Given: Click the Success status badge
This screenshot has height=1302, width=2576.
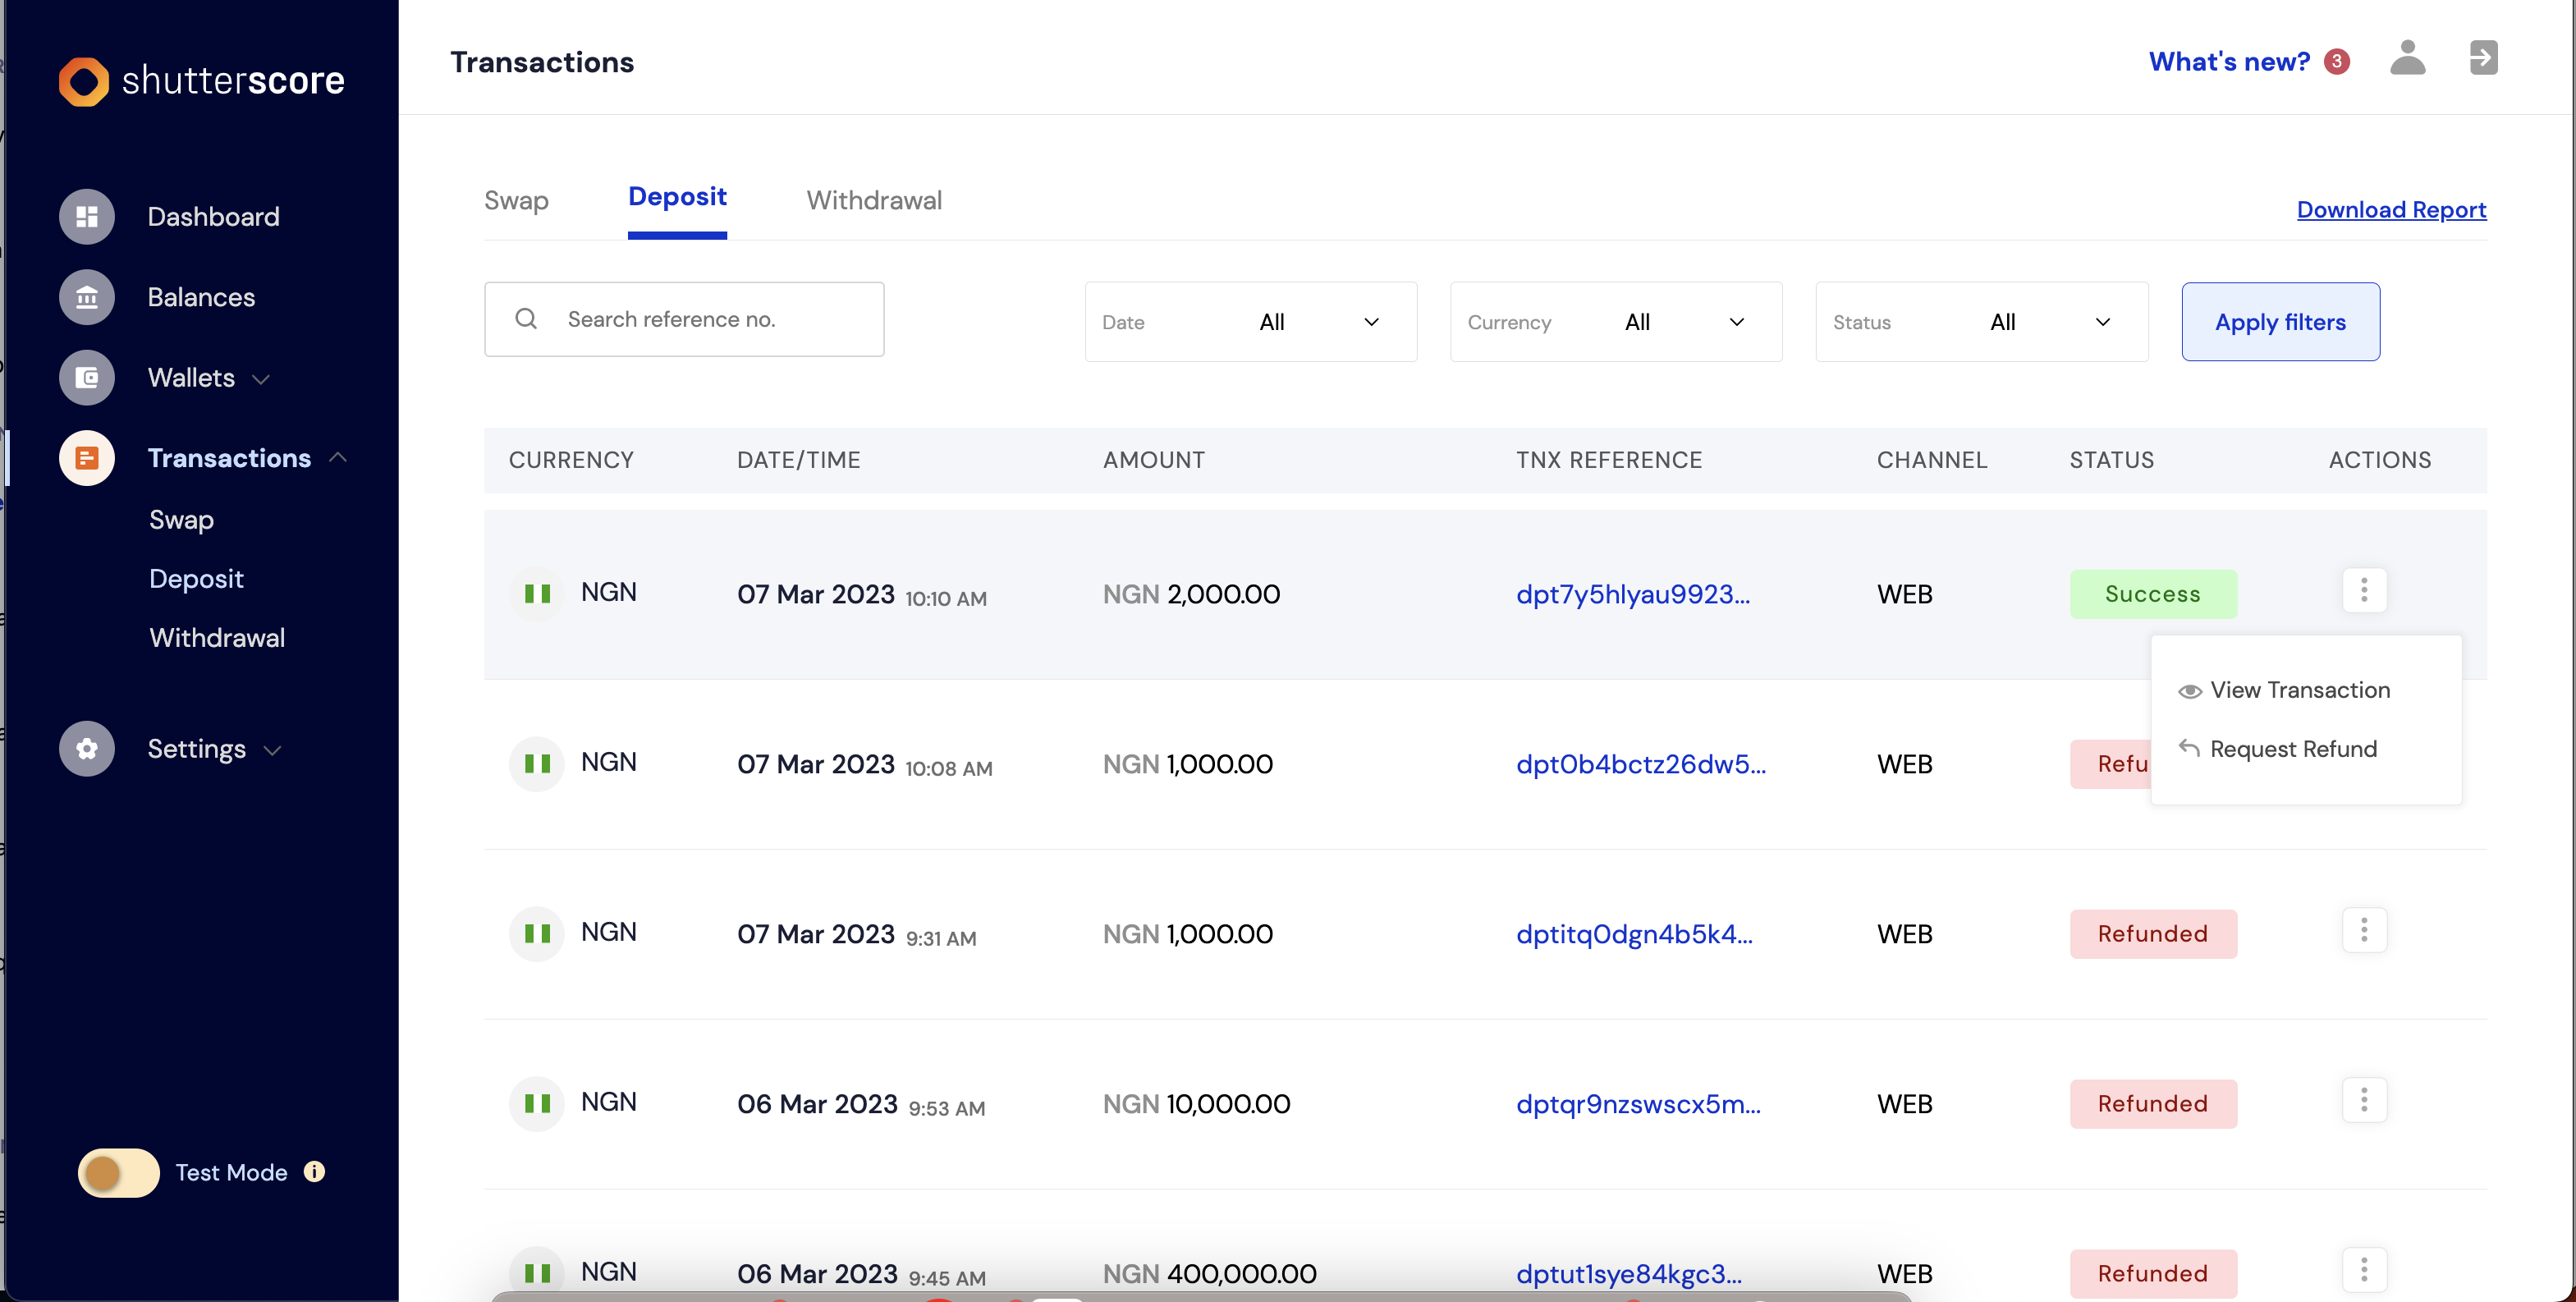Looking at the screenshot, I should coord(2153,594).
